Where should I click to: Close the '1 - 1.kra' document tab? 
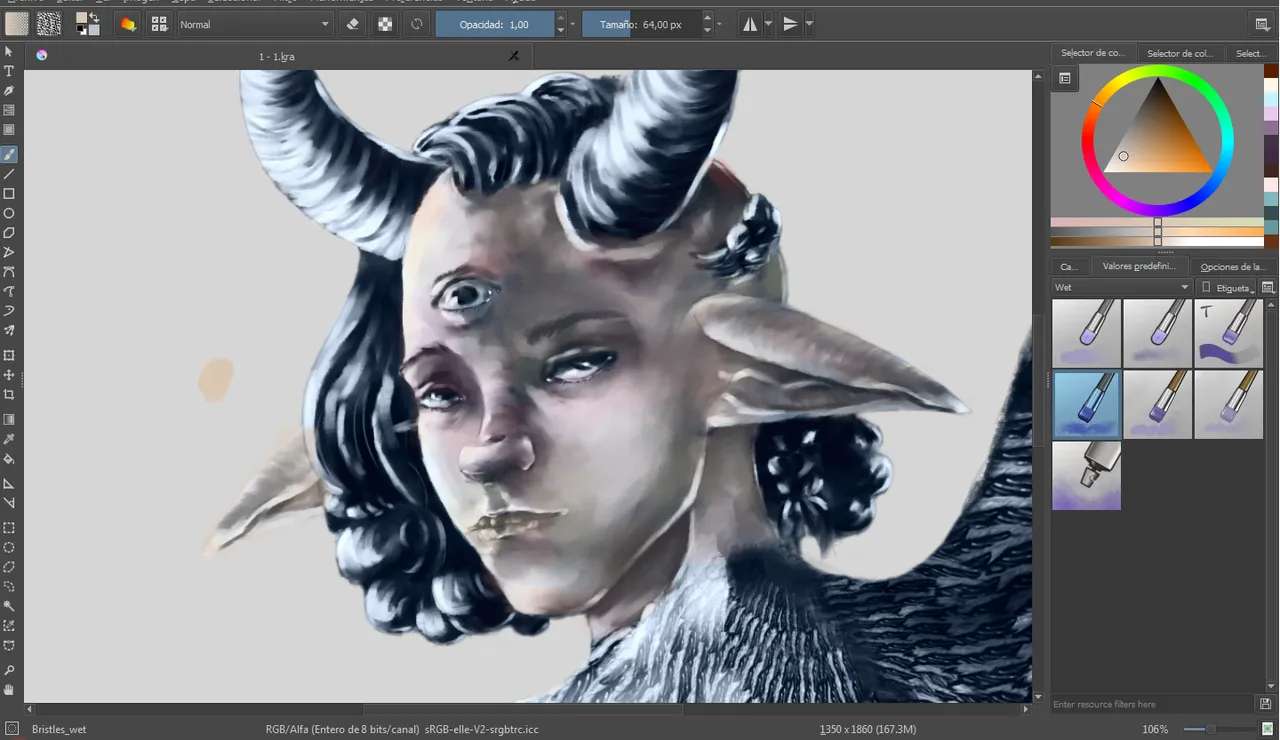[x=514, y=56]
